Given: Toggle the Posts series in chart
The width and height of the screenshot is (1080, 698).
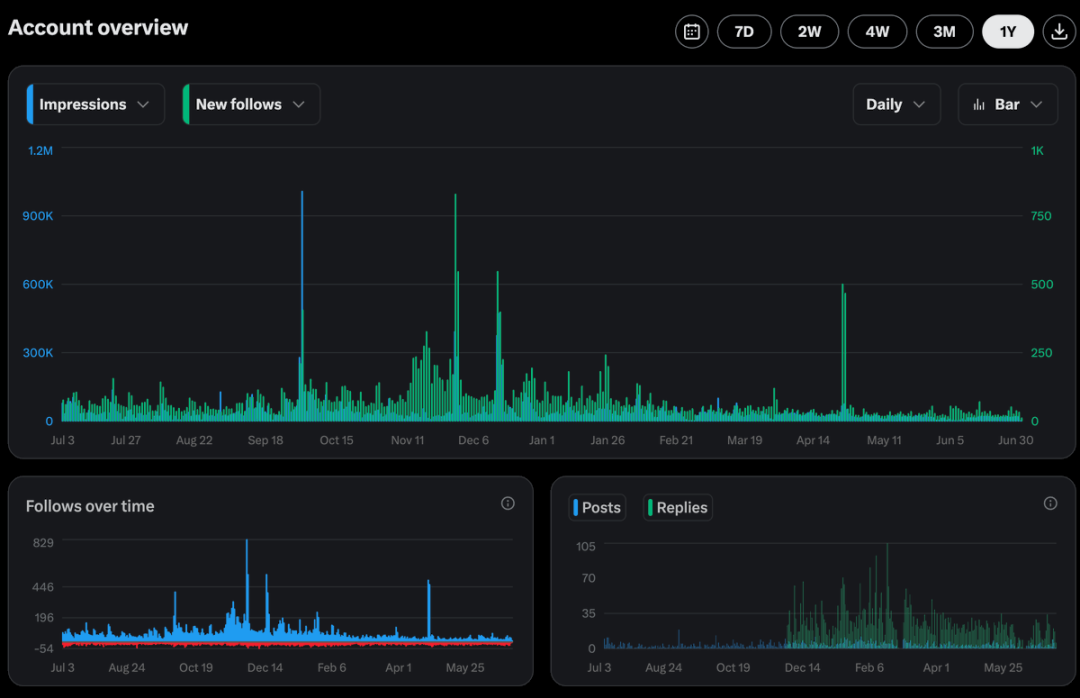Looking at the screenshot, I should (x=597, y=508).
